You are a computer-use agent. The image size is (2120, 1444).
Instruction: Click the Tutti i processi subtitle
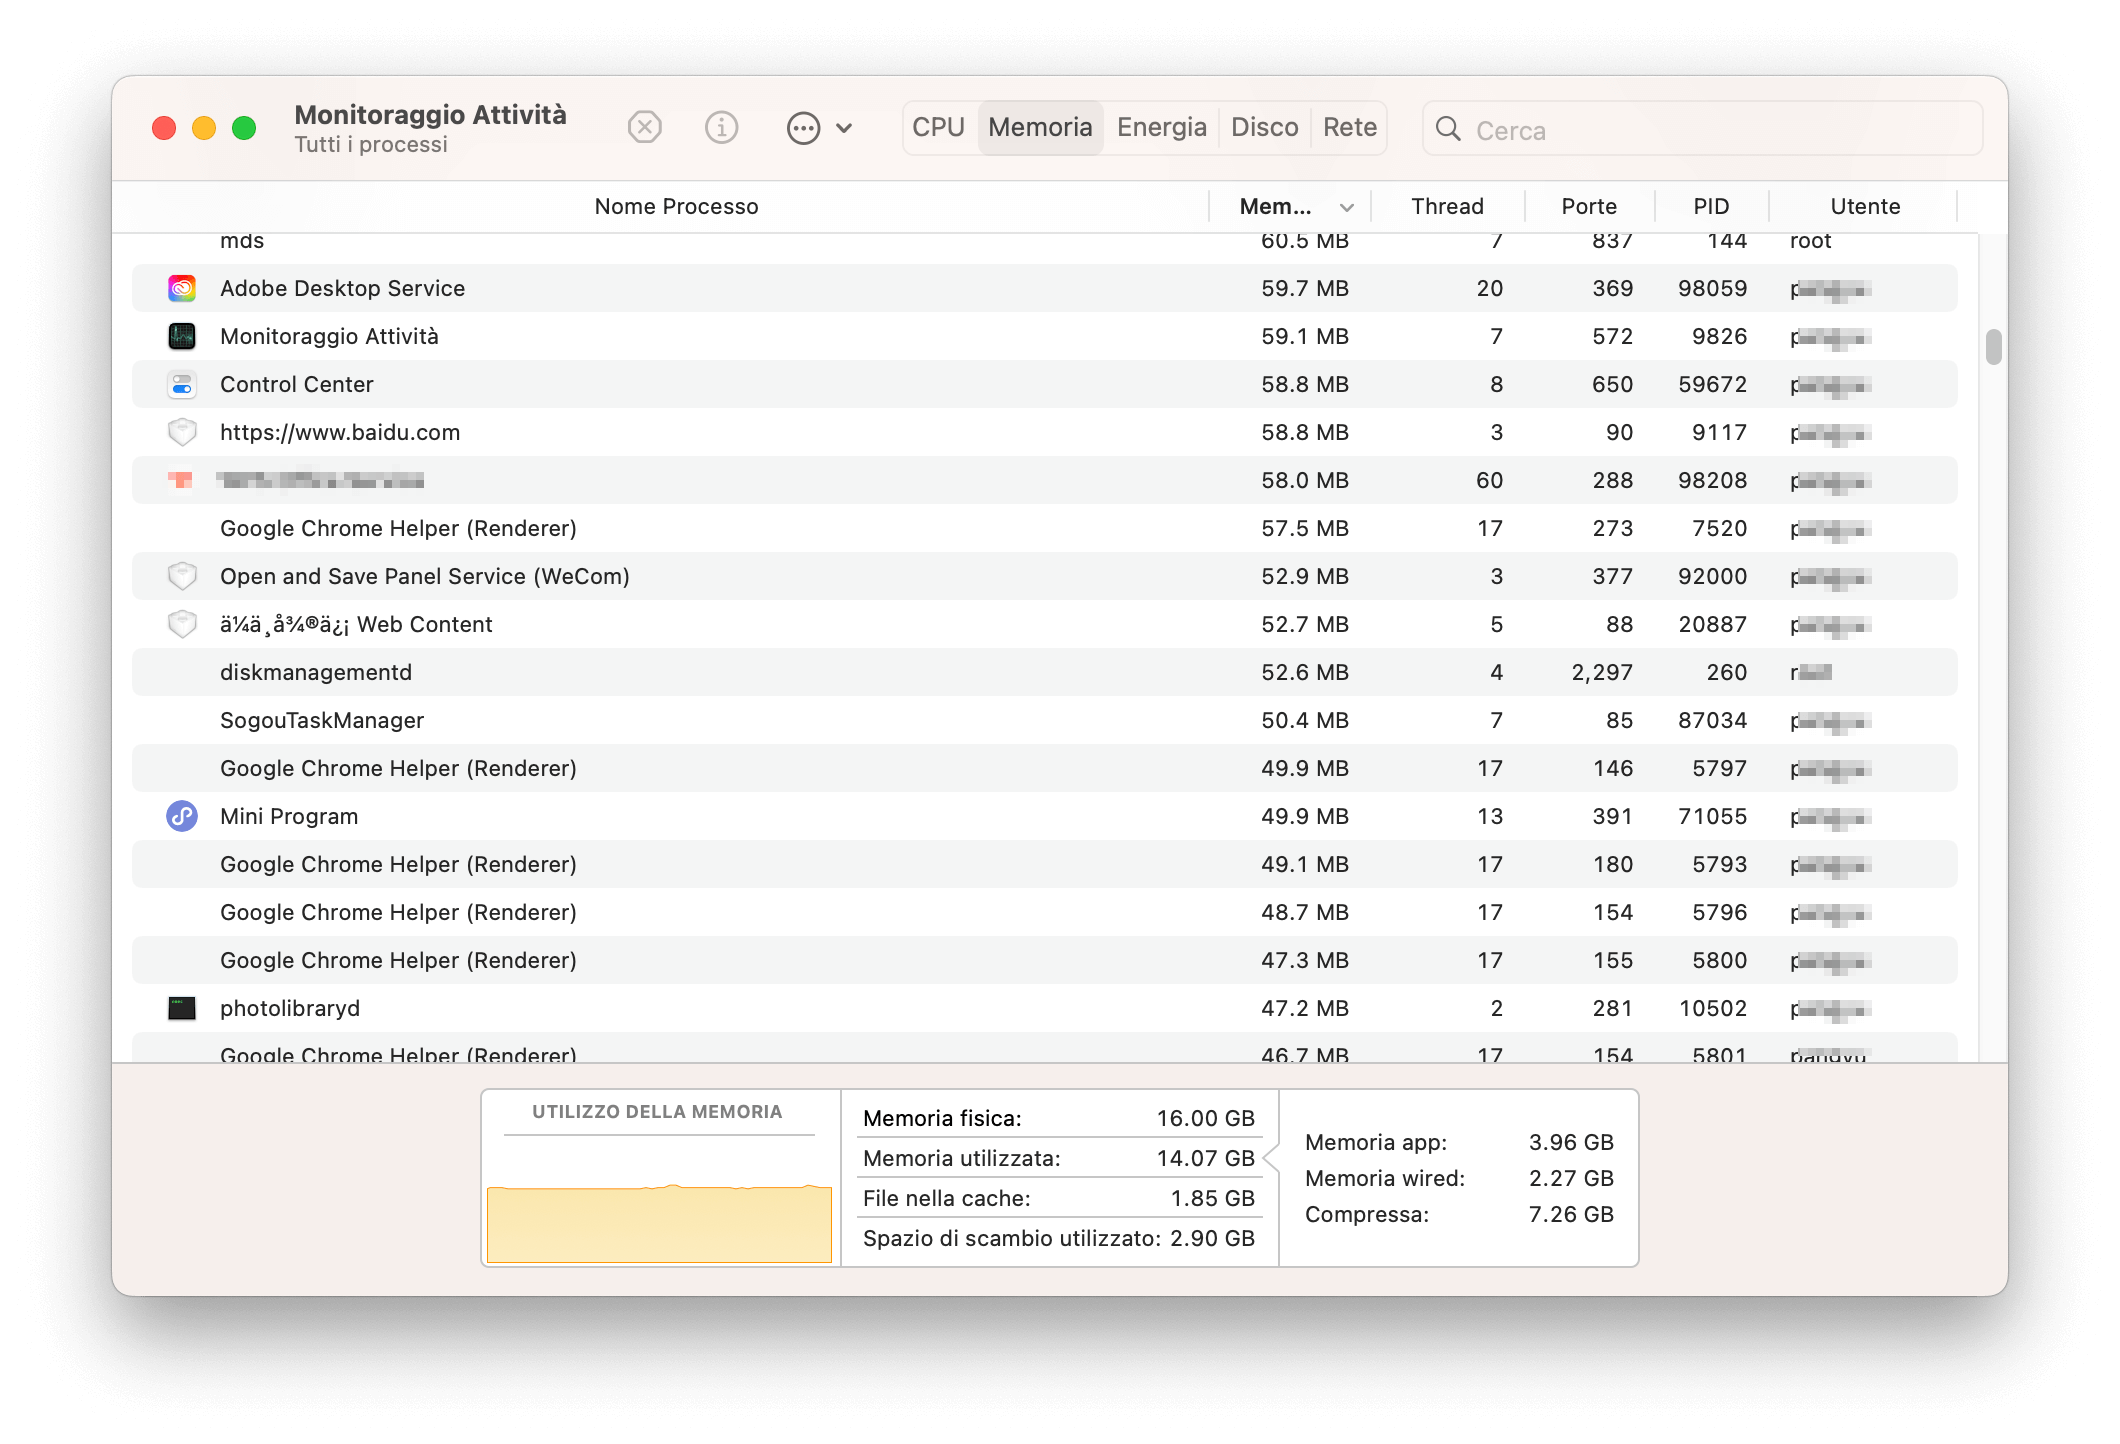(x=371, y=144)
